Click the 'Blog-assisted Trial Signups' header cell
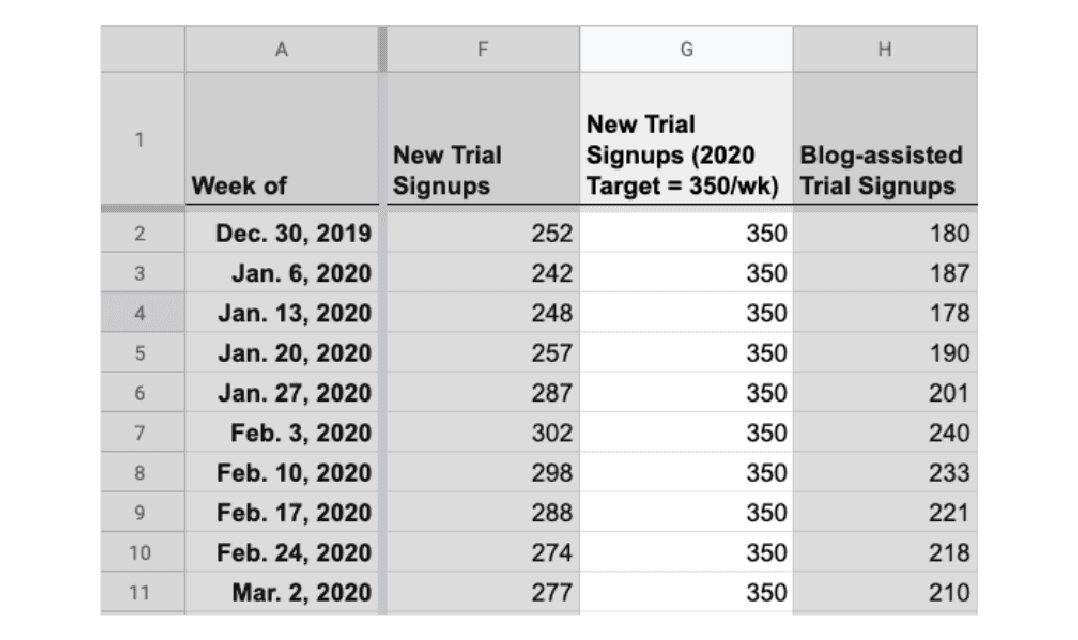This screenshot has width=1078, height=640. click(885, 139)
